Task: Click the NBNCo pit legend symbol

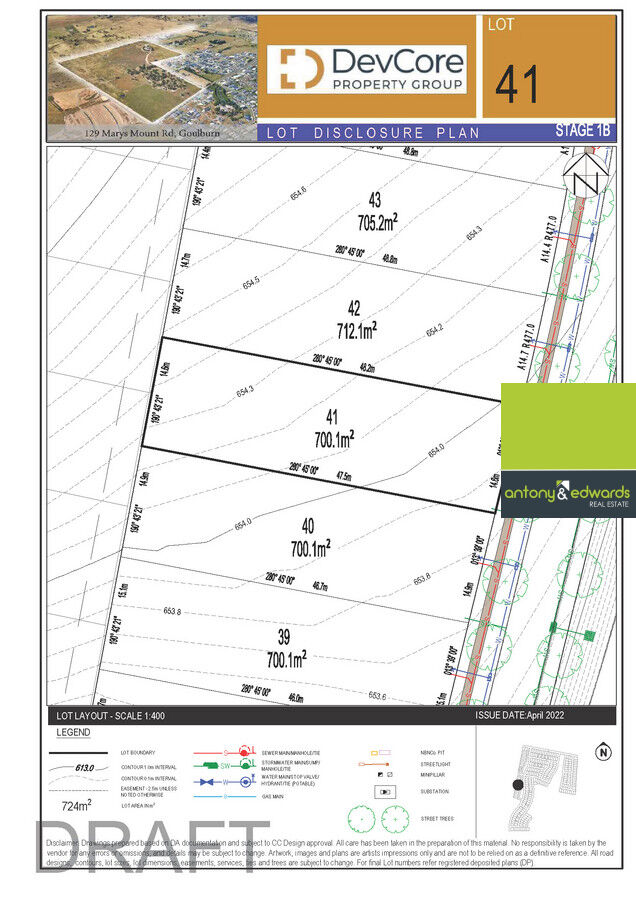Action: click(381, 752)
